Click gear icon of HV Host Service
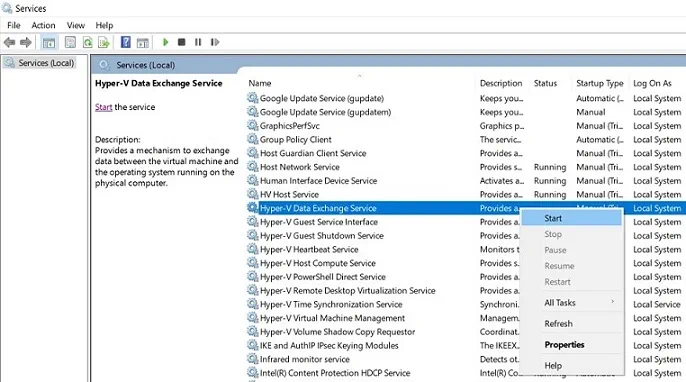The image size is (686, 382). (x=252, y=194)
